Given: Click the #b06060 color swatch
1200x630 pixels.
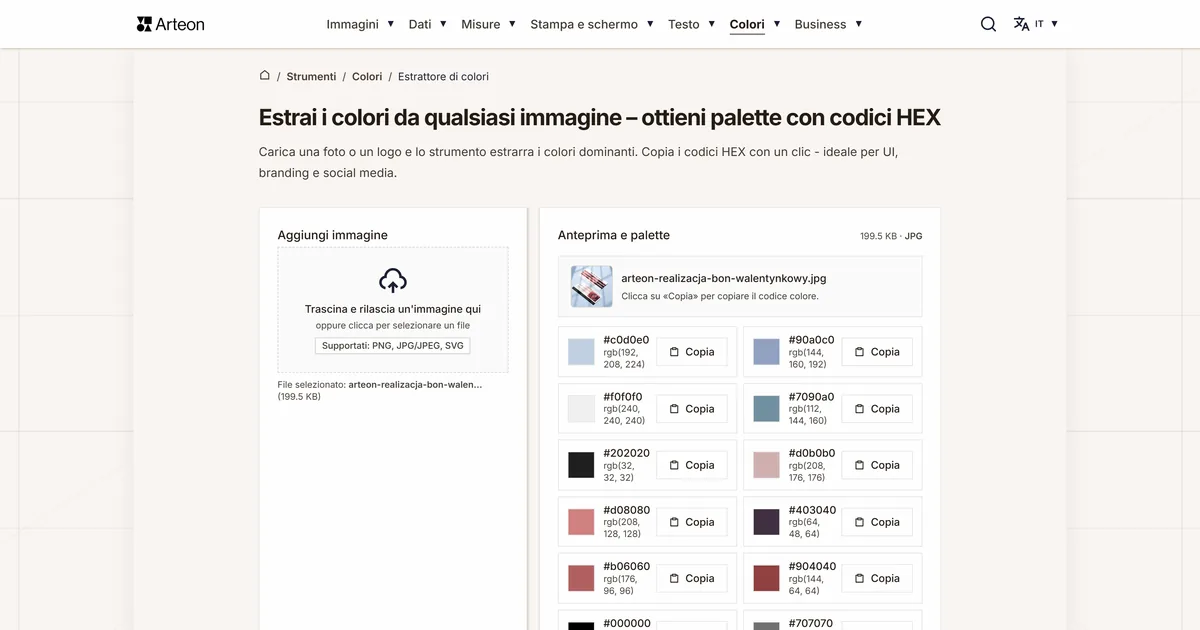Looking at the screenshot, I should pyautogui.click(x=581, y=578).
